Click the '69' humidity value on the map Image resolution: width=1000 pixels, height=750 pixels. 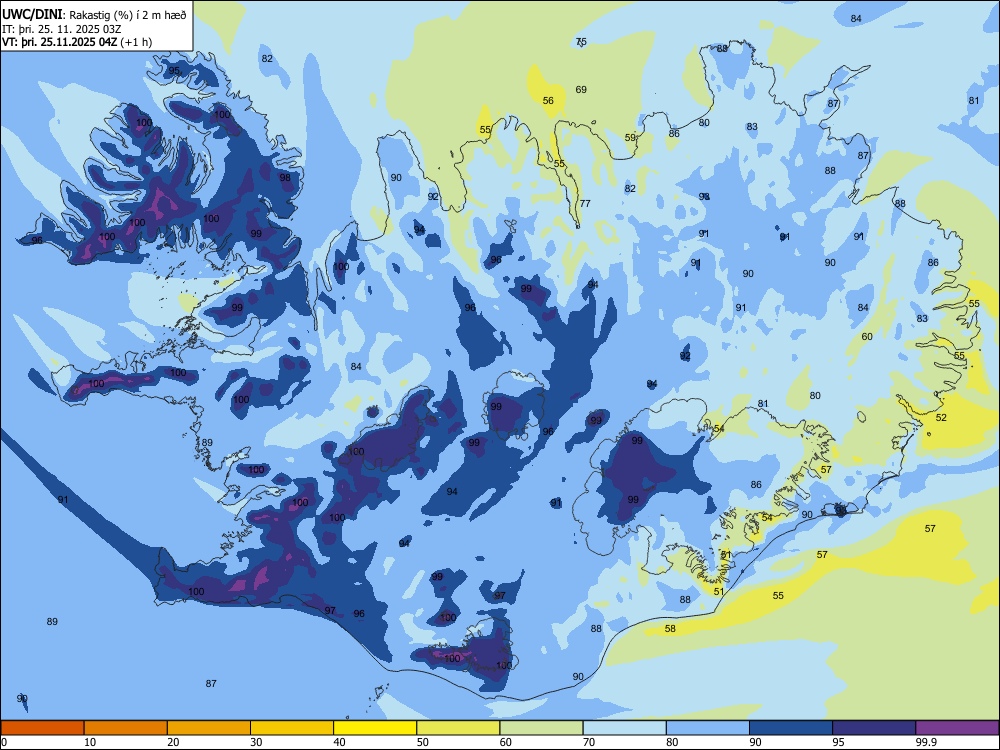pos(581,89)
